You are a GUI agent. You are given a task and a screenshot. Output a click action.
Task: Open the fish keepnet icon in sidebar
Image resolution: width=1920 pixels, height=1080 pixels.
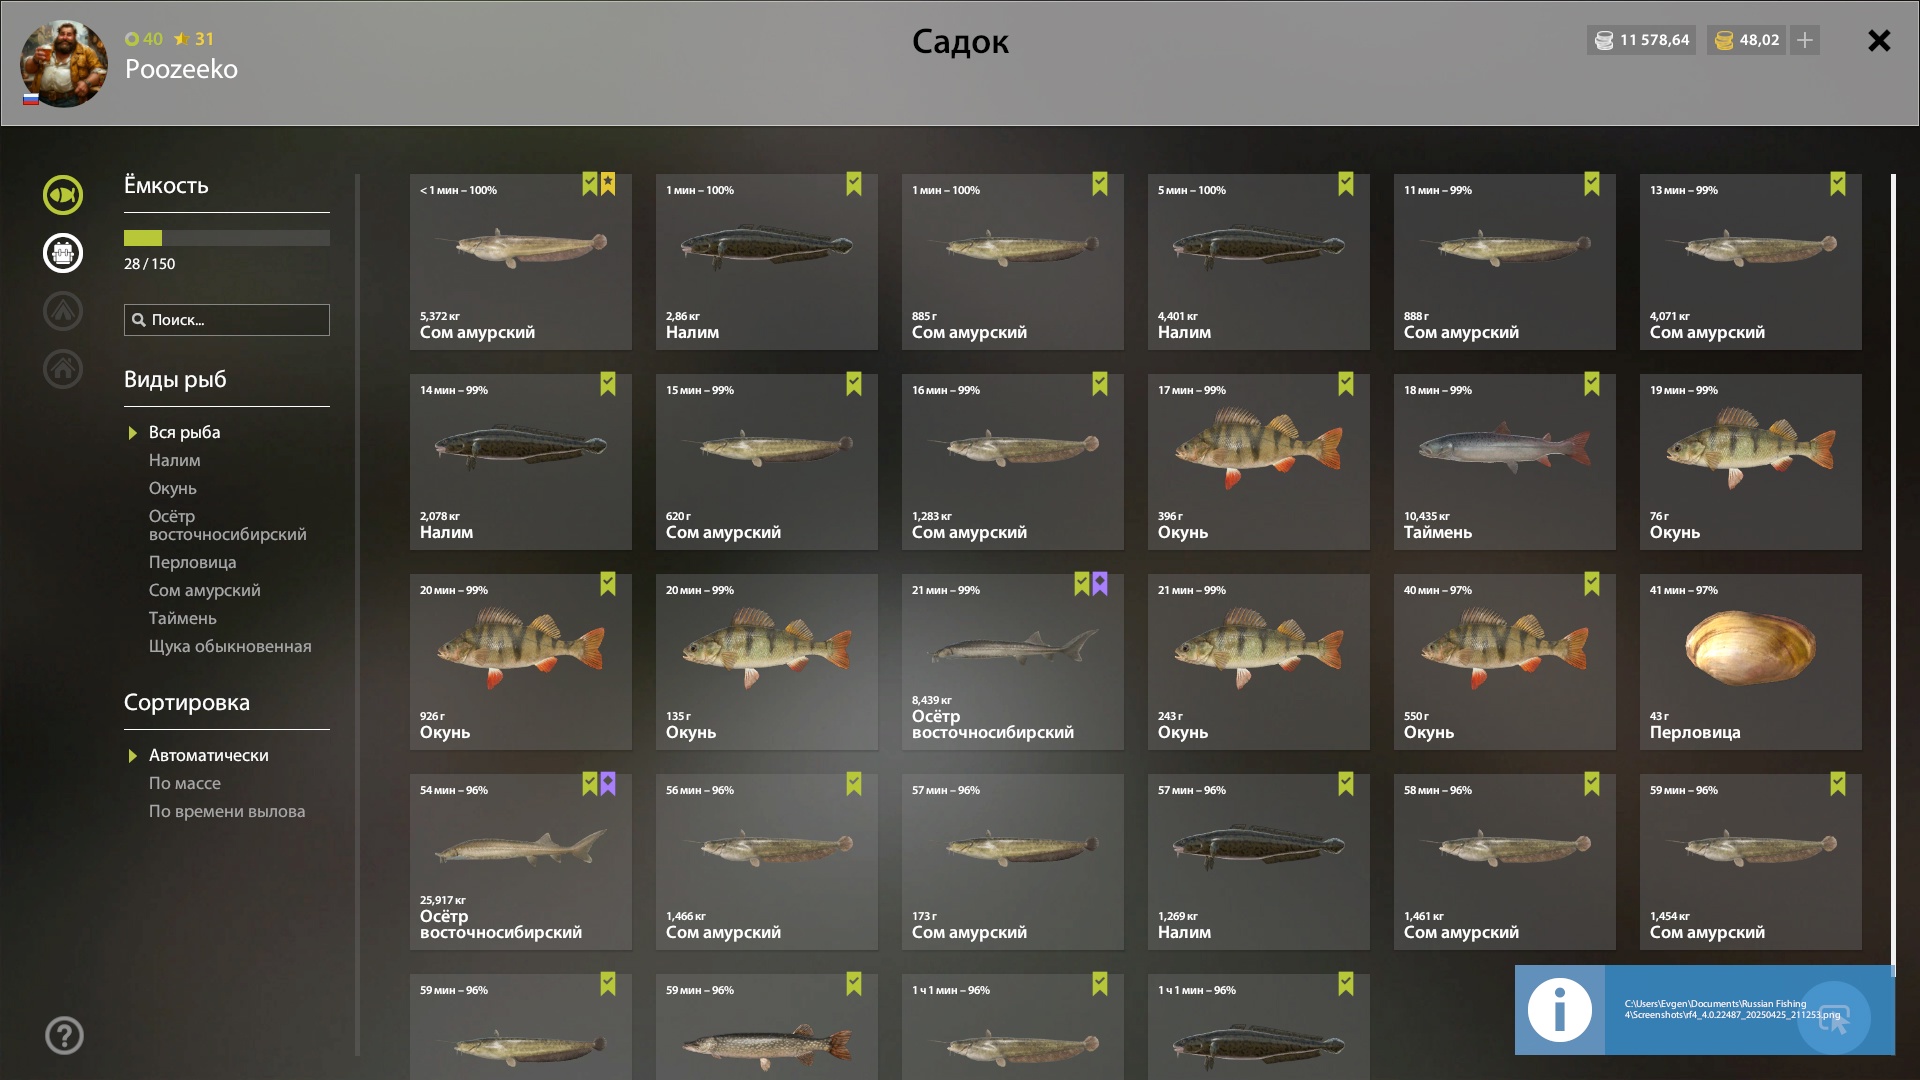(x=63, y=195)
